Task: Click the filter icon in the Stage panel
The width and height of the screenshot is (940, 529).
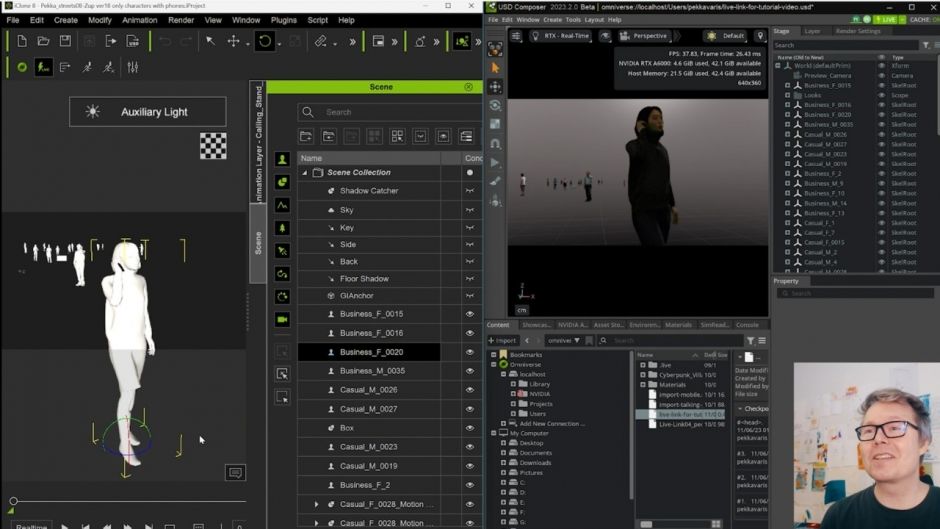Action: (x=926, y=45)
